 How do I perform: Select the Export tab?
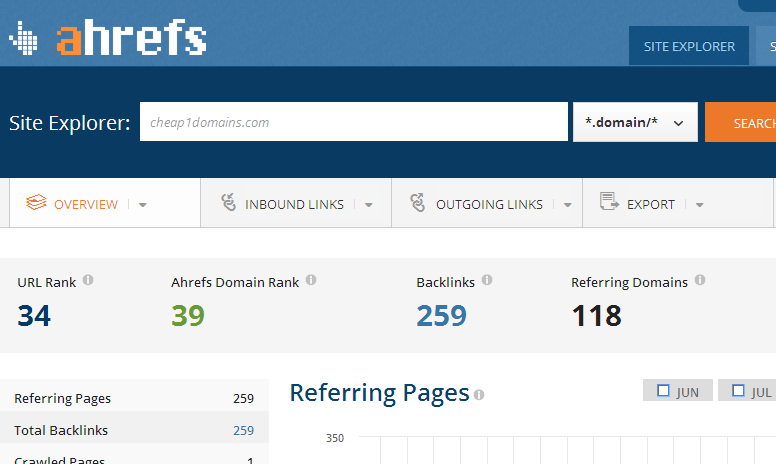coord(678,203)
